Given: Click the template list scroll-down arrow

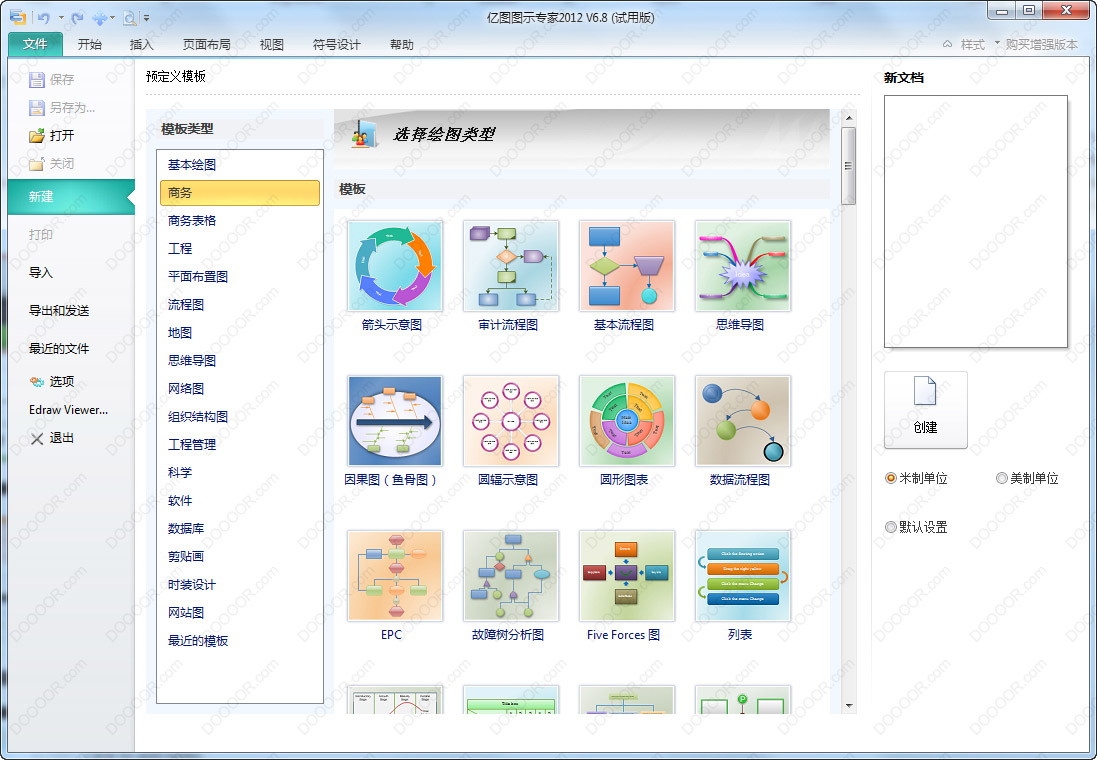Looking at the screenshot, I should (x=849, y=705).
